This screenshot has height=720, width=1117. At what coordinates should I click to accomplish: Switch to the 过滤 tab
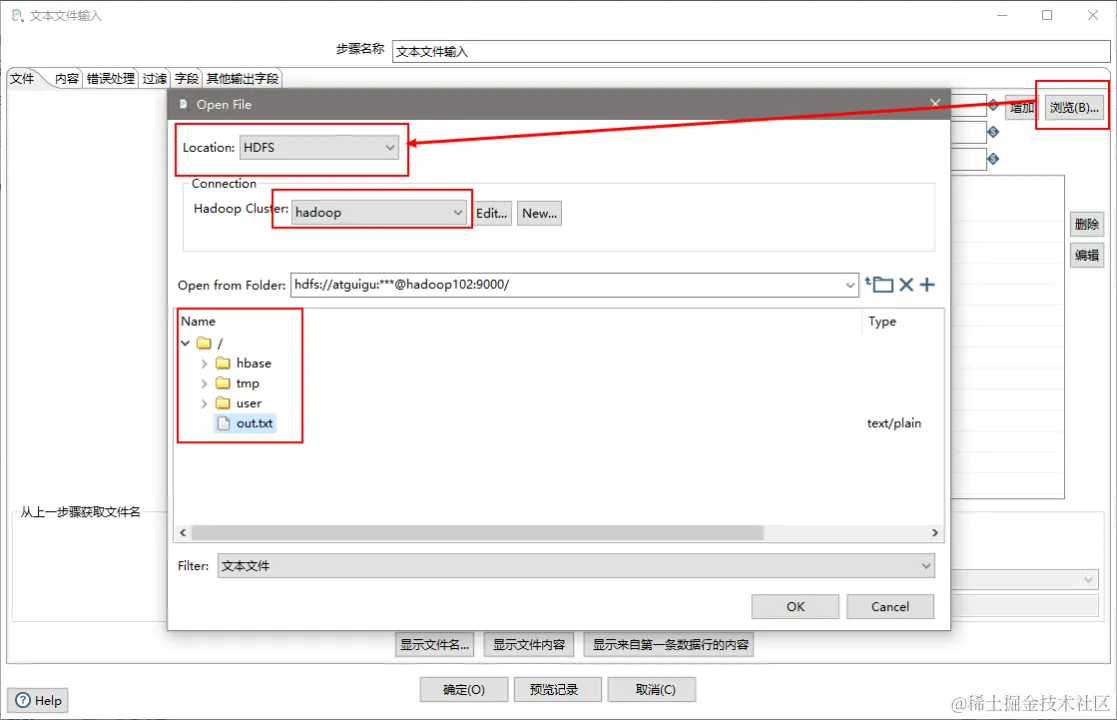coord(155,78)
